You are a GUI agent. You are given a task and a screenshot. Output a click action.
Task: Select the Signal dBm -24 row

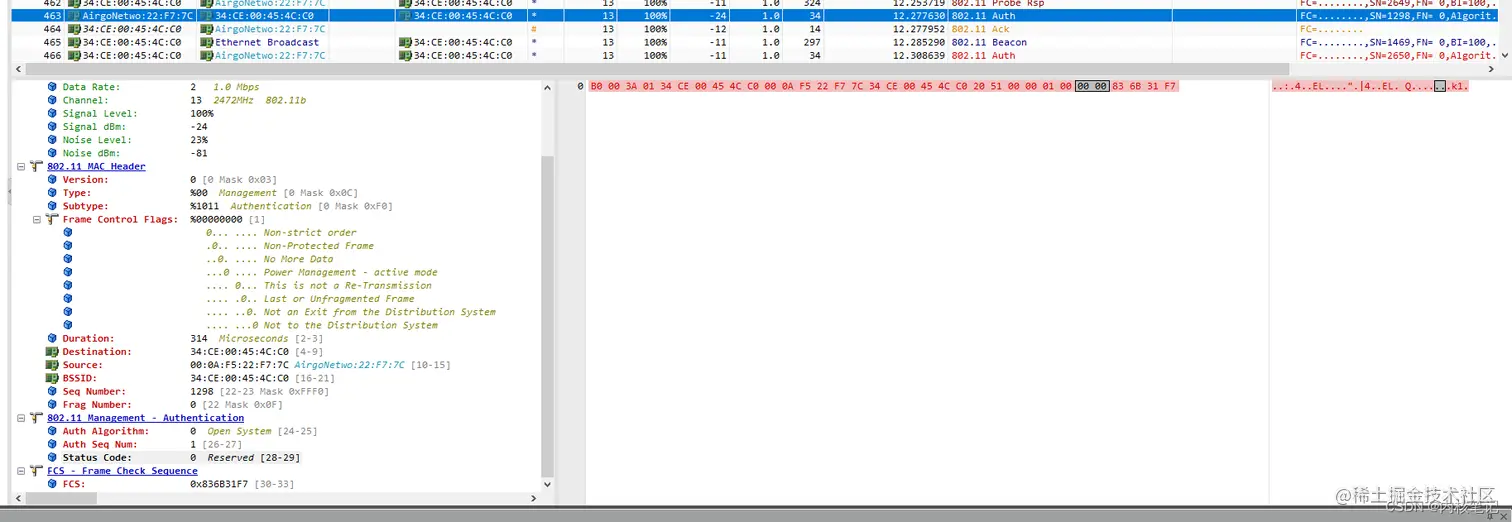(x=127, y=127)
